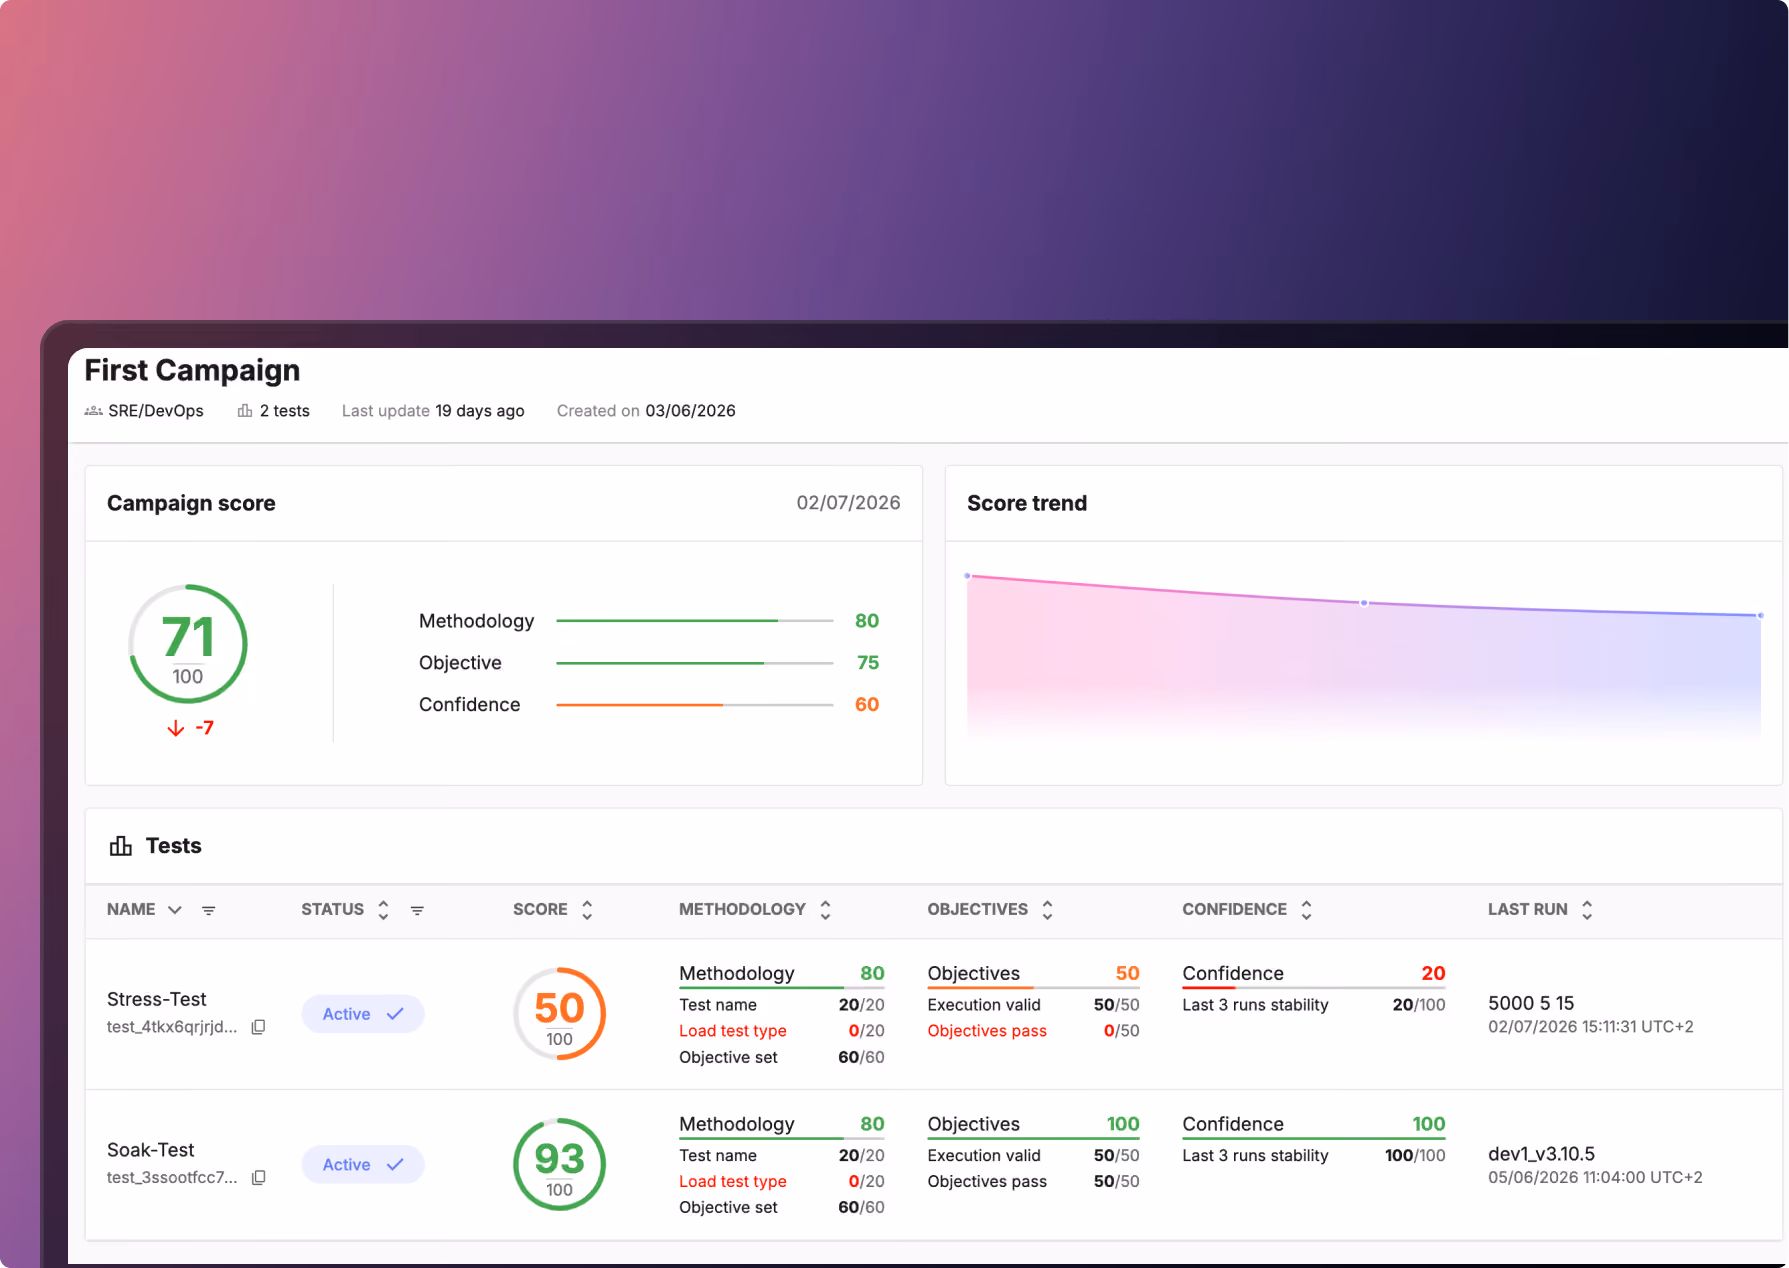Click the Soak-Test score 93 gauge
The height and width of the screenshot is (1268, 1789).
pos(559,1165)
